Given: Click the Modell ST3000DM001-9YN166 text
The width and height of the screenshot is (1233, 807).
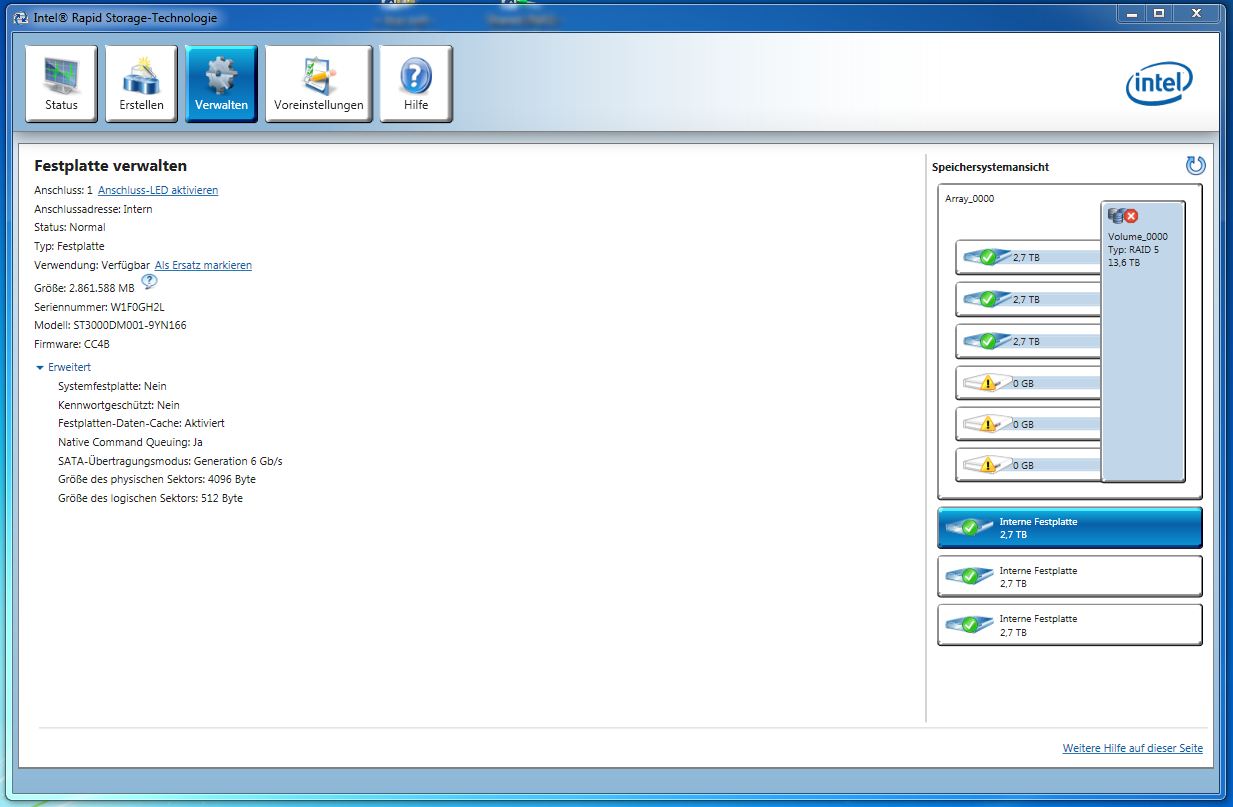Looking at the screenshot, I should coord(110,325).
